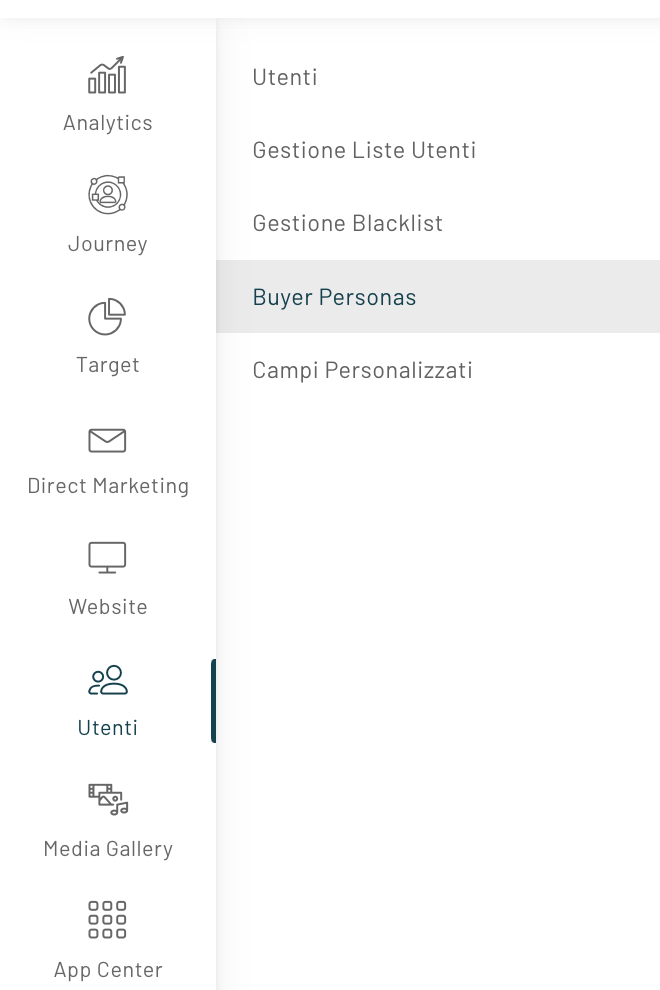This screenshot has width=660, height=990.
Task: Open the Utenti submenu entry at top
Action: pos(285,77)
